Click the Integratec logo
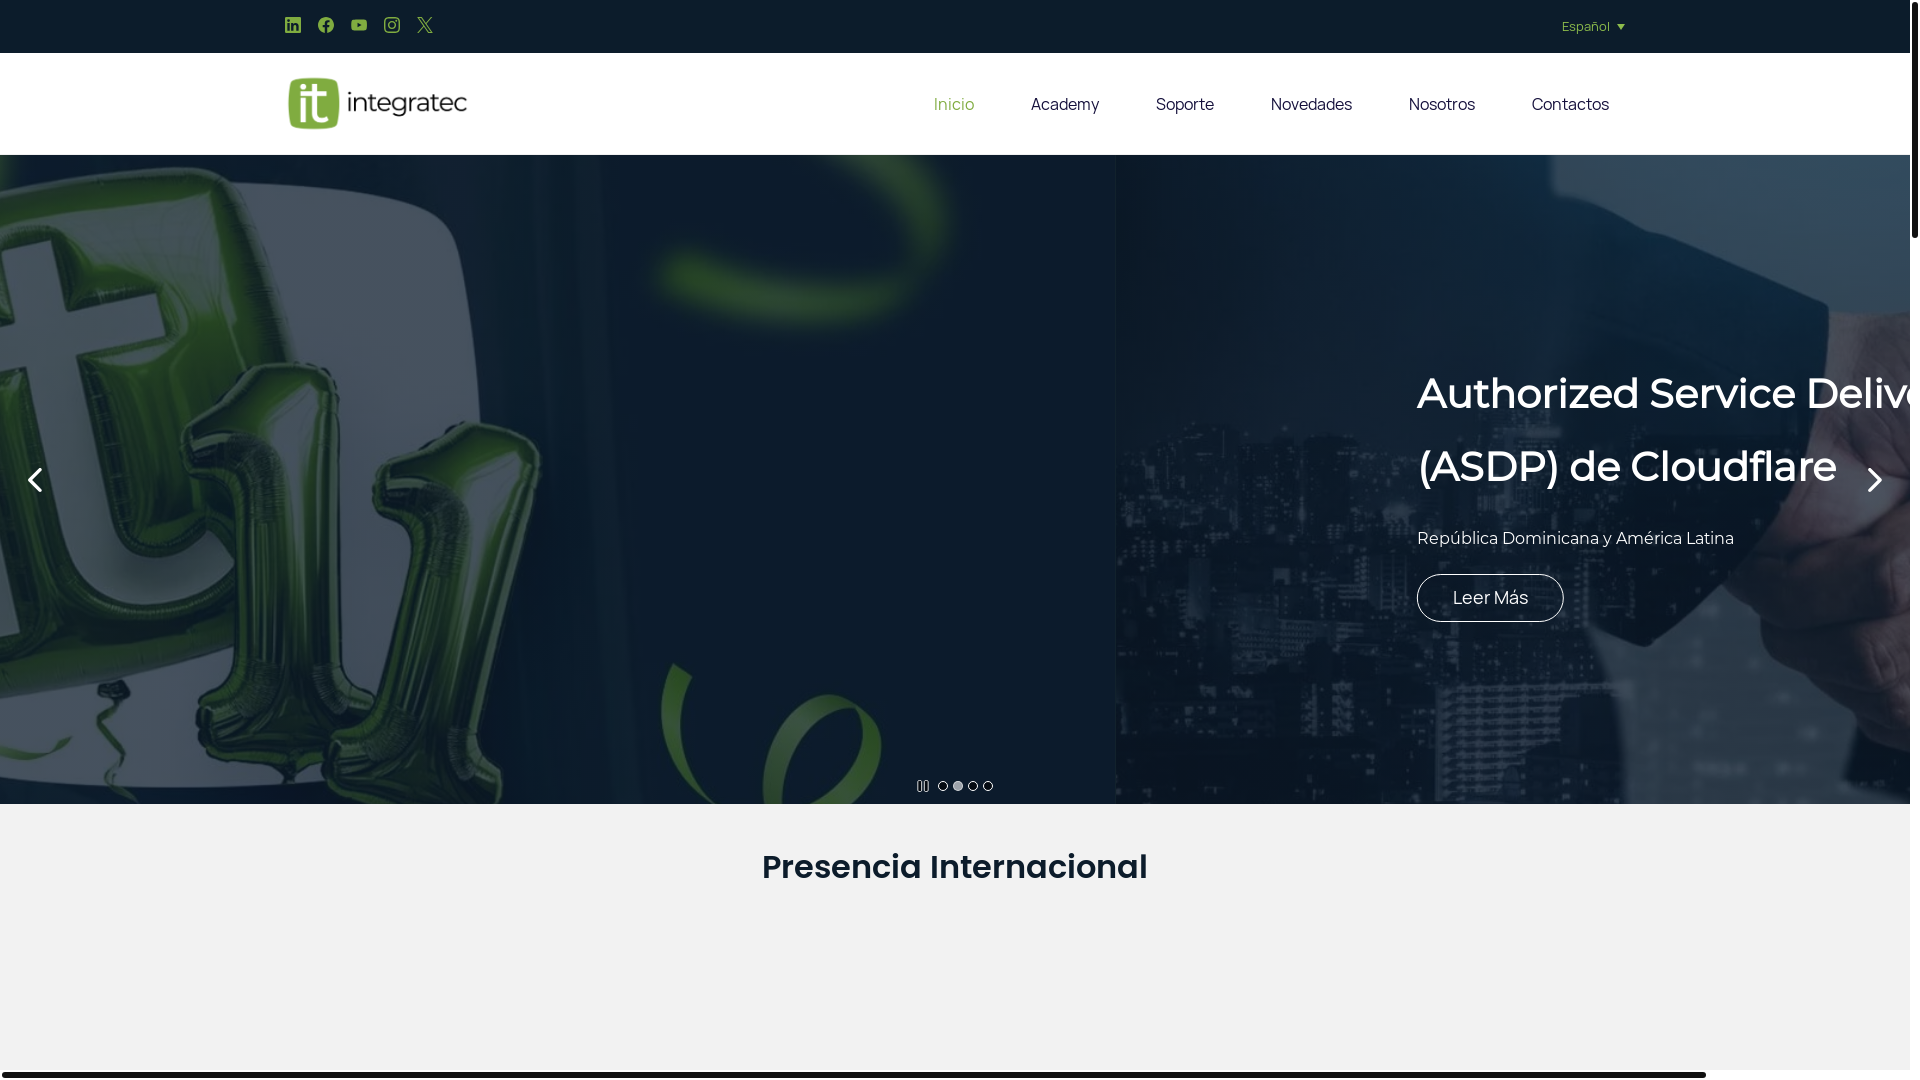 click(377, 103)
